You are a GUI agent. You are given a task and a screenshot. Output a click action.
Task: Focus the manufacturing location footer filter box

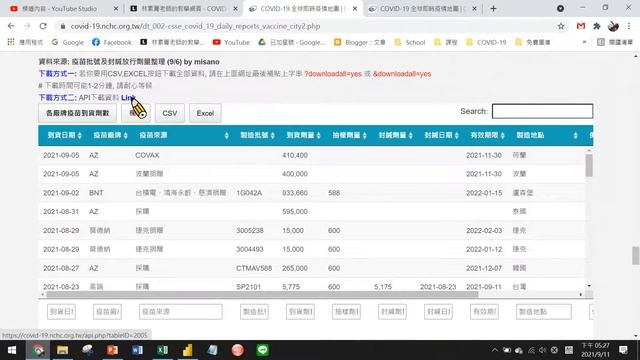pos(544,312)
